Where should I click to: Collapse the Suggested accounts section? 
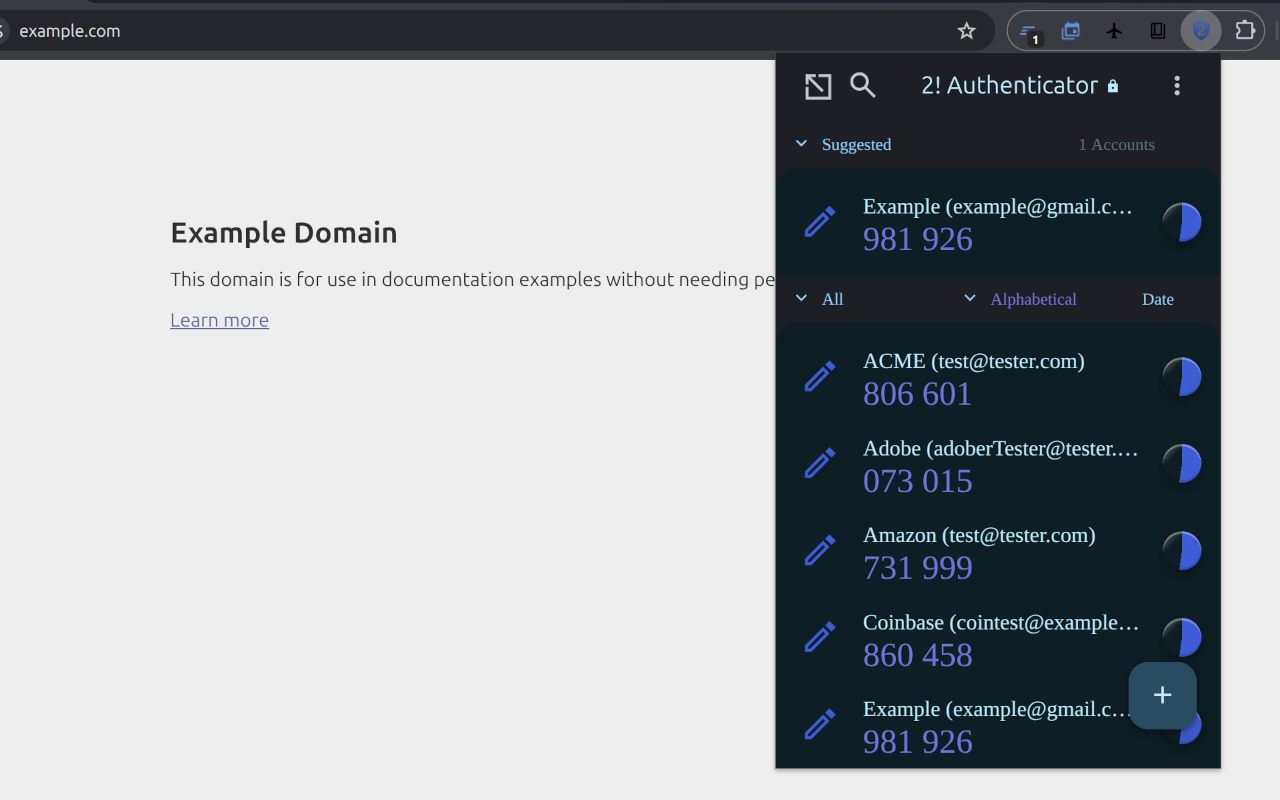pos(801,143)
